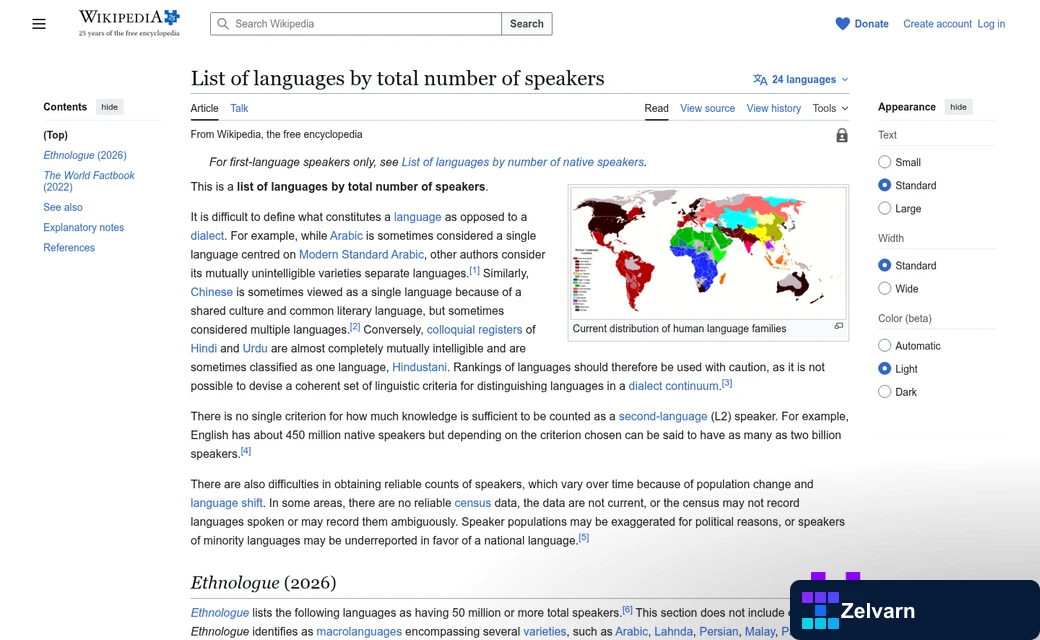
Task: Select Wide width option
Action: click(884, 288)
